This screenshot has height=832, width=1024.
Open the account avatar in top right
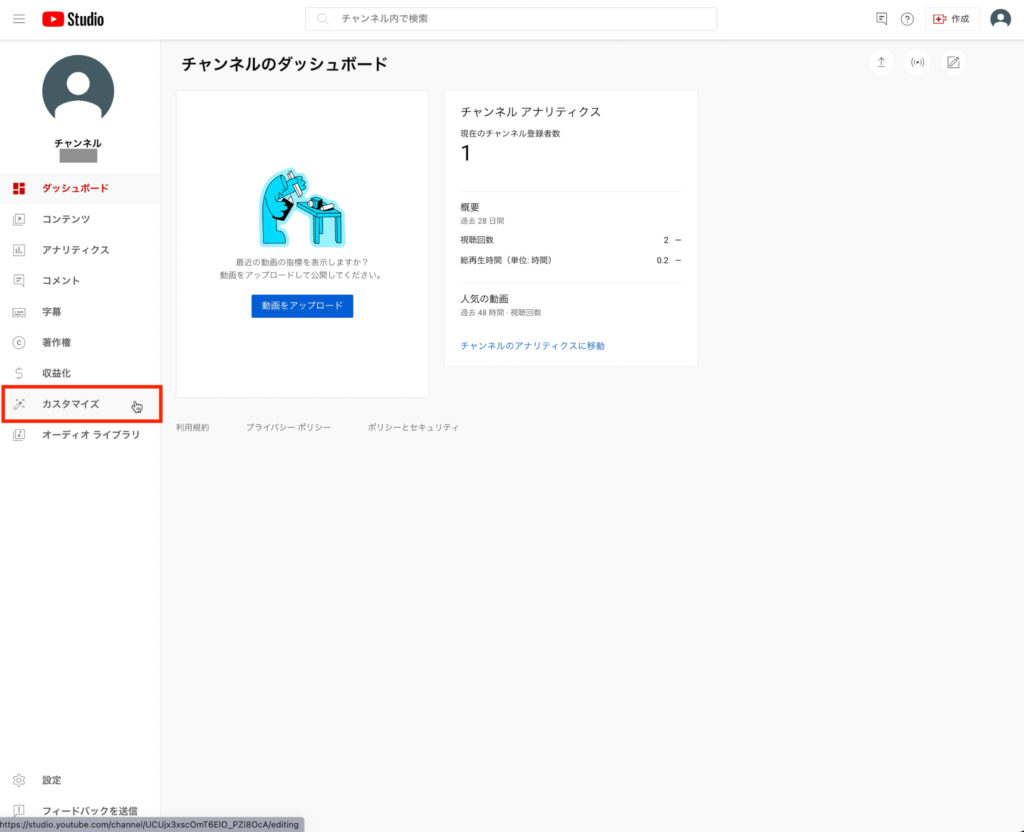point(1000,19)
